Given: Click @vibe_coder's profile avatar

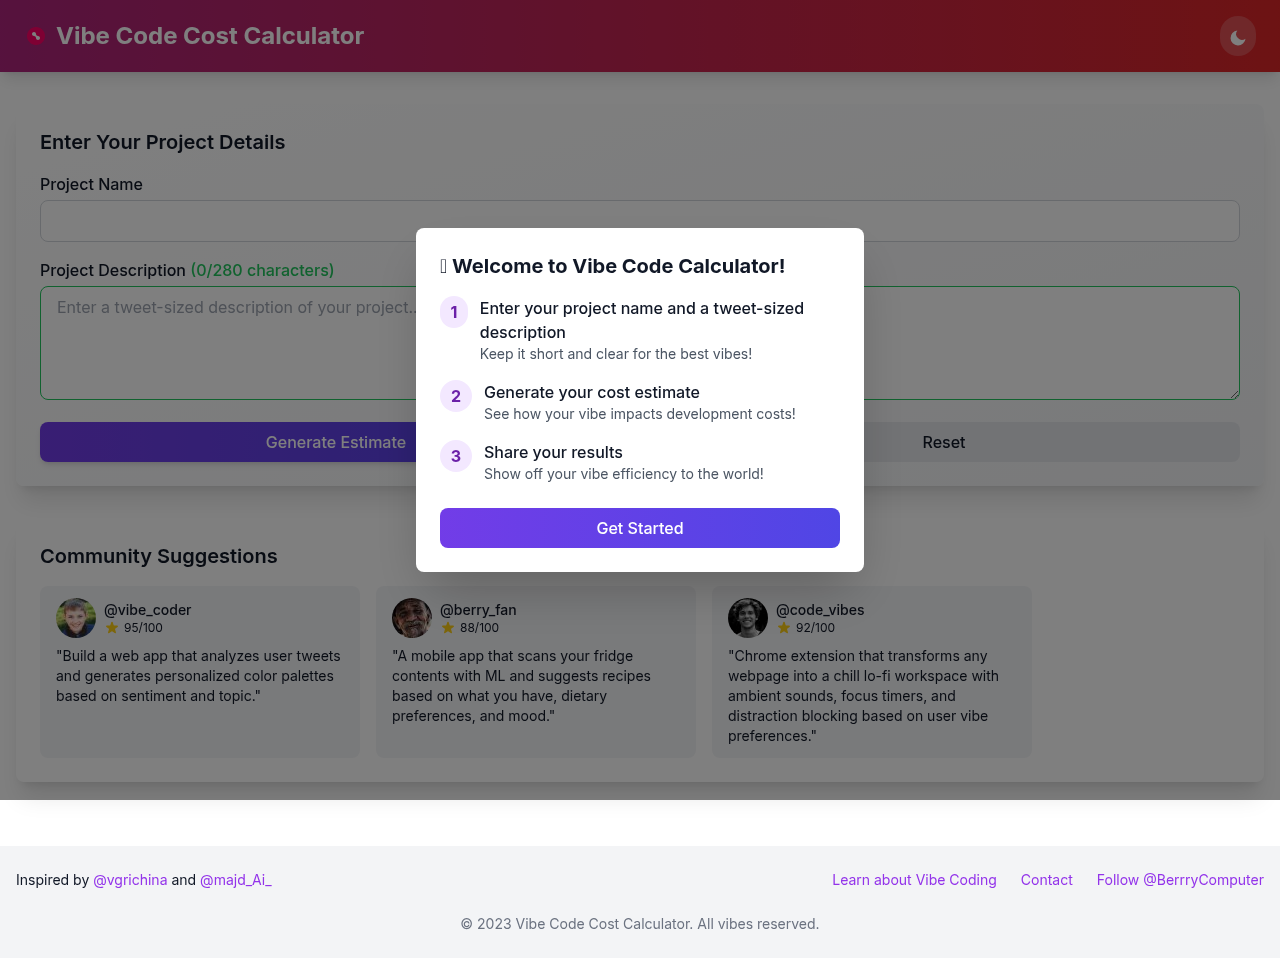Looking at the screenshot, I should (x=75, y=618).
